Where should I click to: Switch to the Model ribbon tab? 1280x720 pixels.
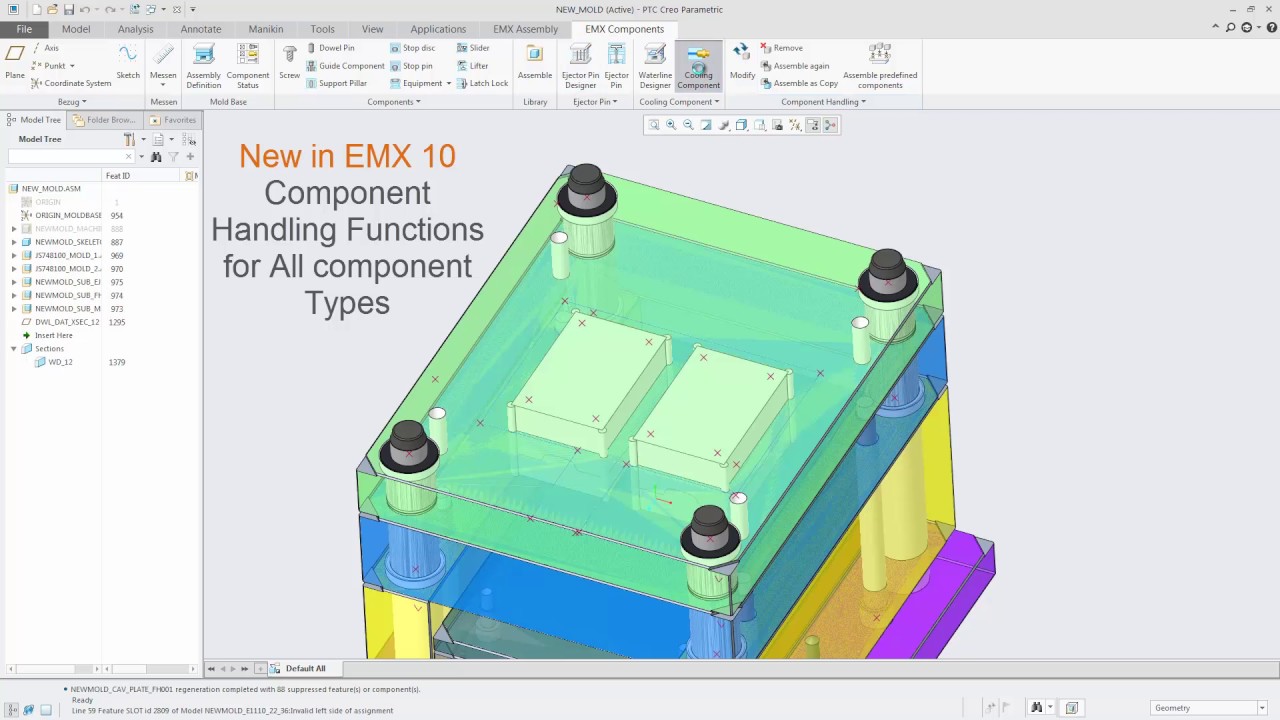click(76, 29)
